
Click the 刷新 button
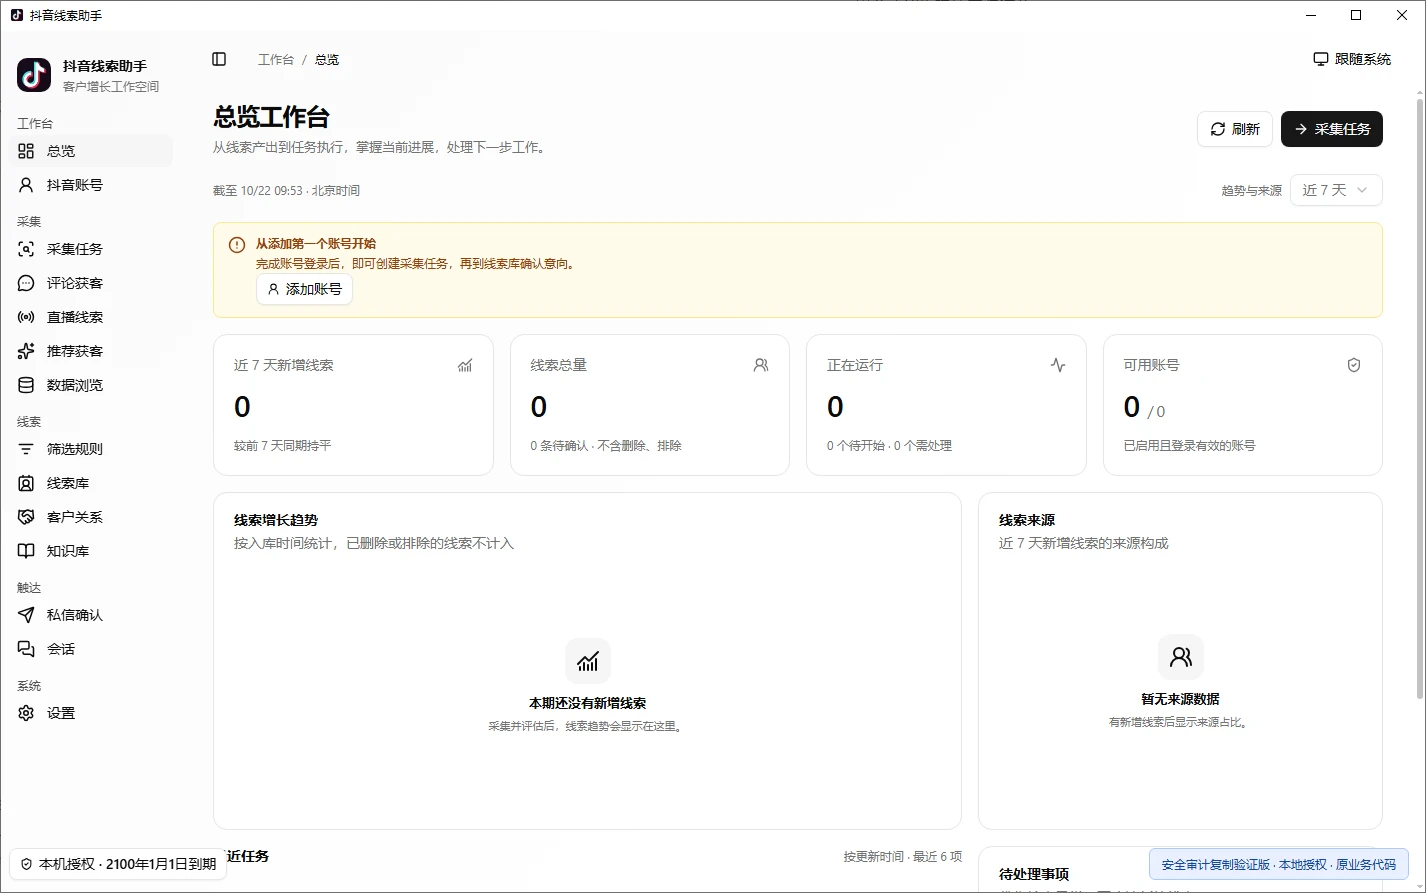[x=1235, y=129]
